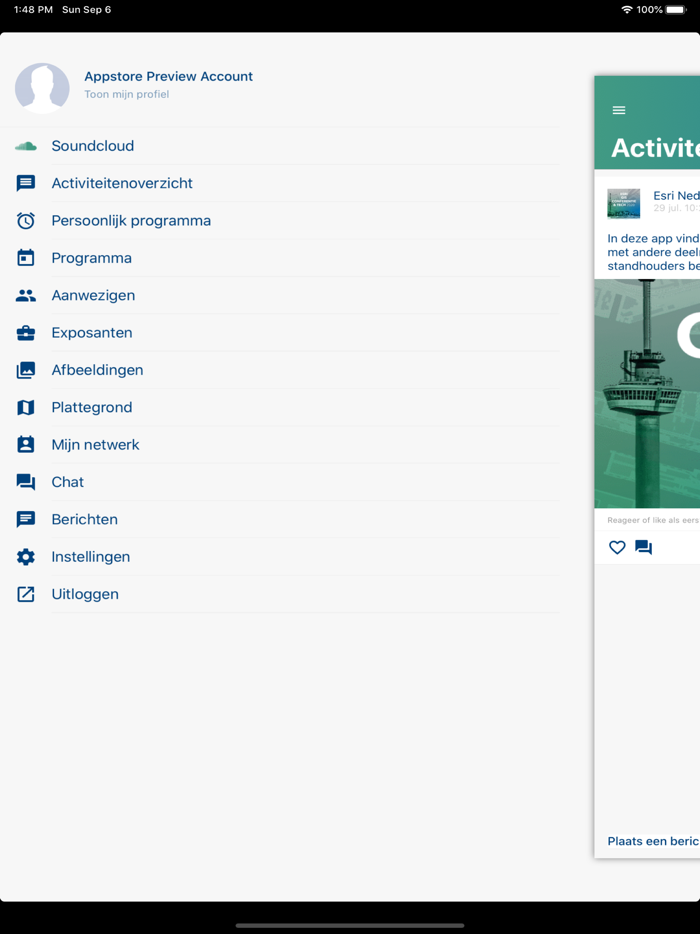Tap the alarm clock icon for Persoonlijk programma
700x934 pixels.
click(26, 221)
